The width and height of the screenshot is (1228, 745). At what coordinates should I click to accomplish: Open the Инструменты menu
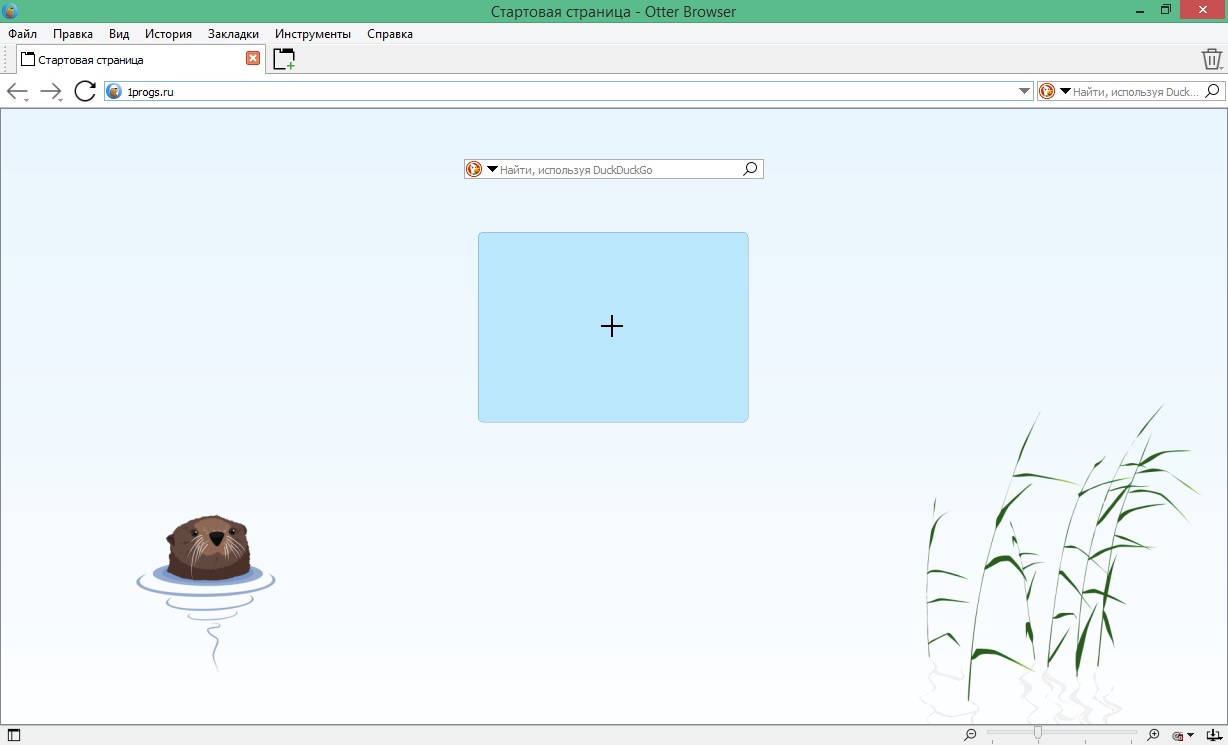coord(312,34)
